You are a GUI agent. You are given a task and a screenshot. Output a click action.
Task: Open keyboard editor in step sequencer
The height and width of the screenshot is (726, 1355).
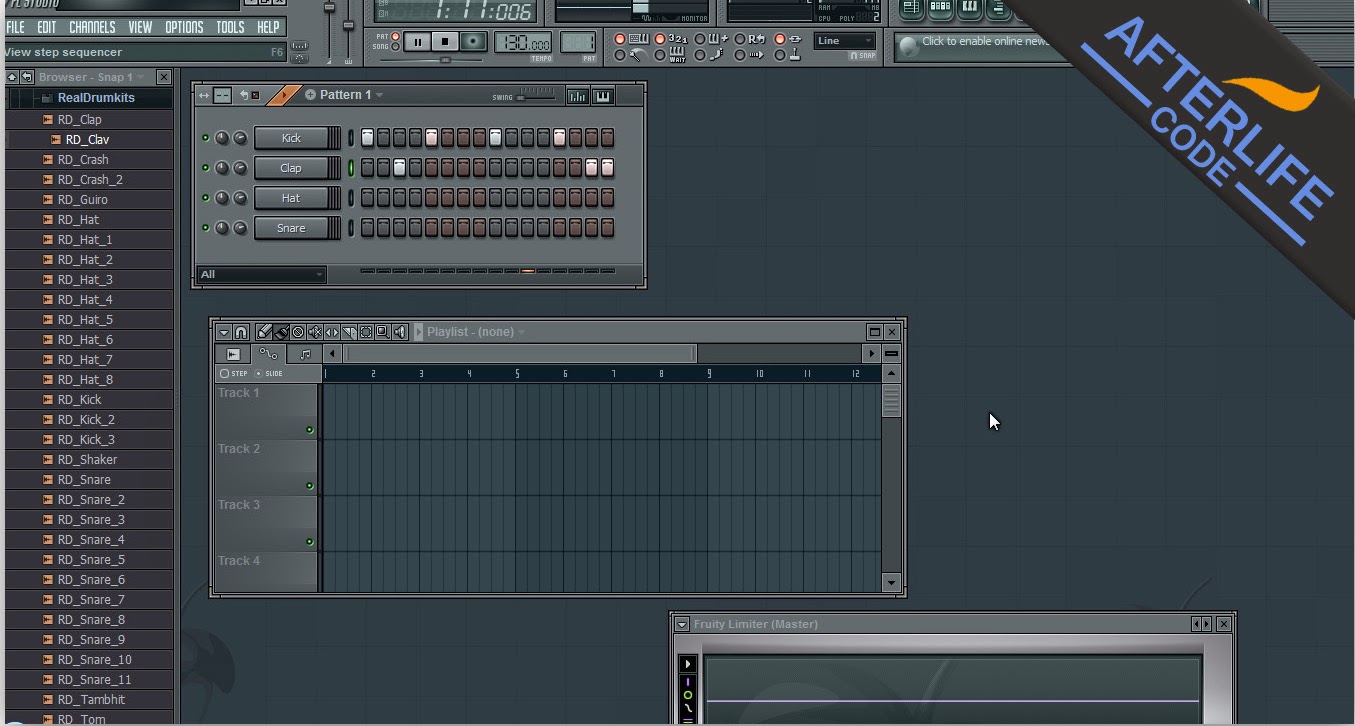602,96
